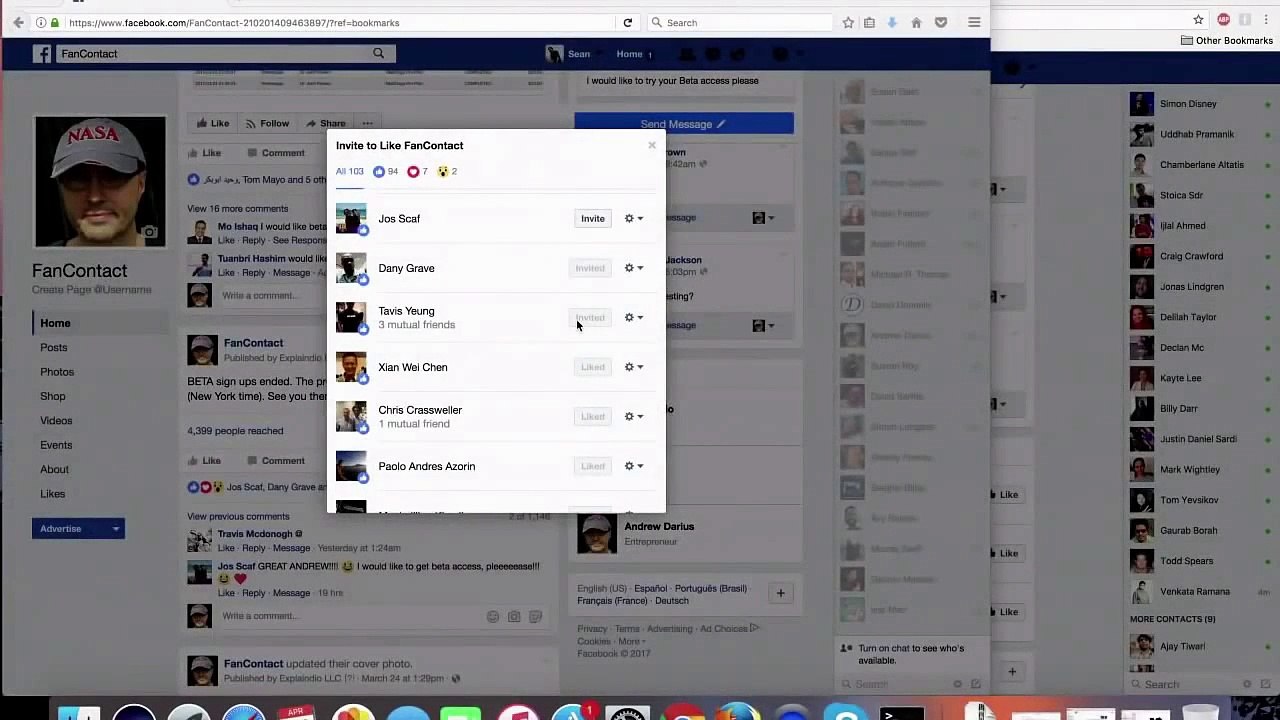Image resolution: width=1280 pixels, height=720 pixels.
Task: Click the Follow button on the page
Action: (x=267, y=124)
